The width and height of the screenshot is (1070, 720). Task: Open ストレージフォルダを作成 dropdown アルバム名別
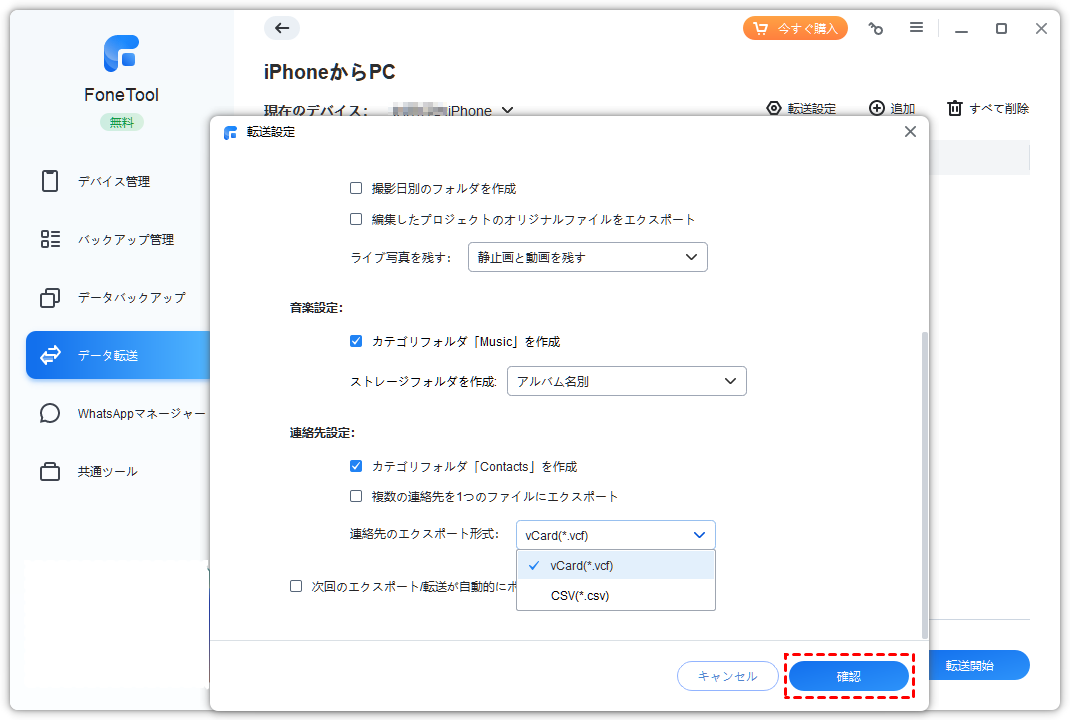626,381
